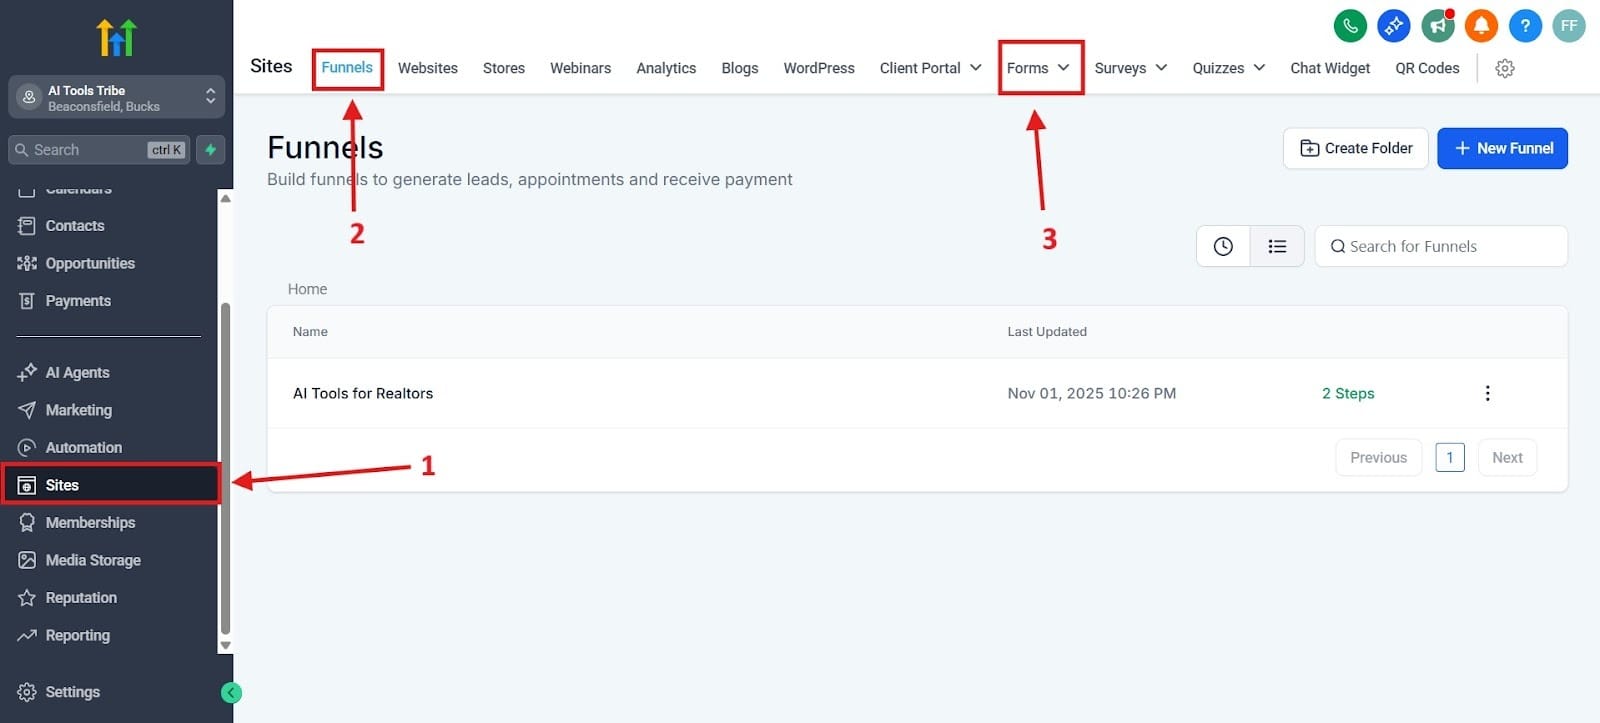Open Automation in the sidebar
1600x723 pixels.
coord(83,447)
